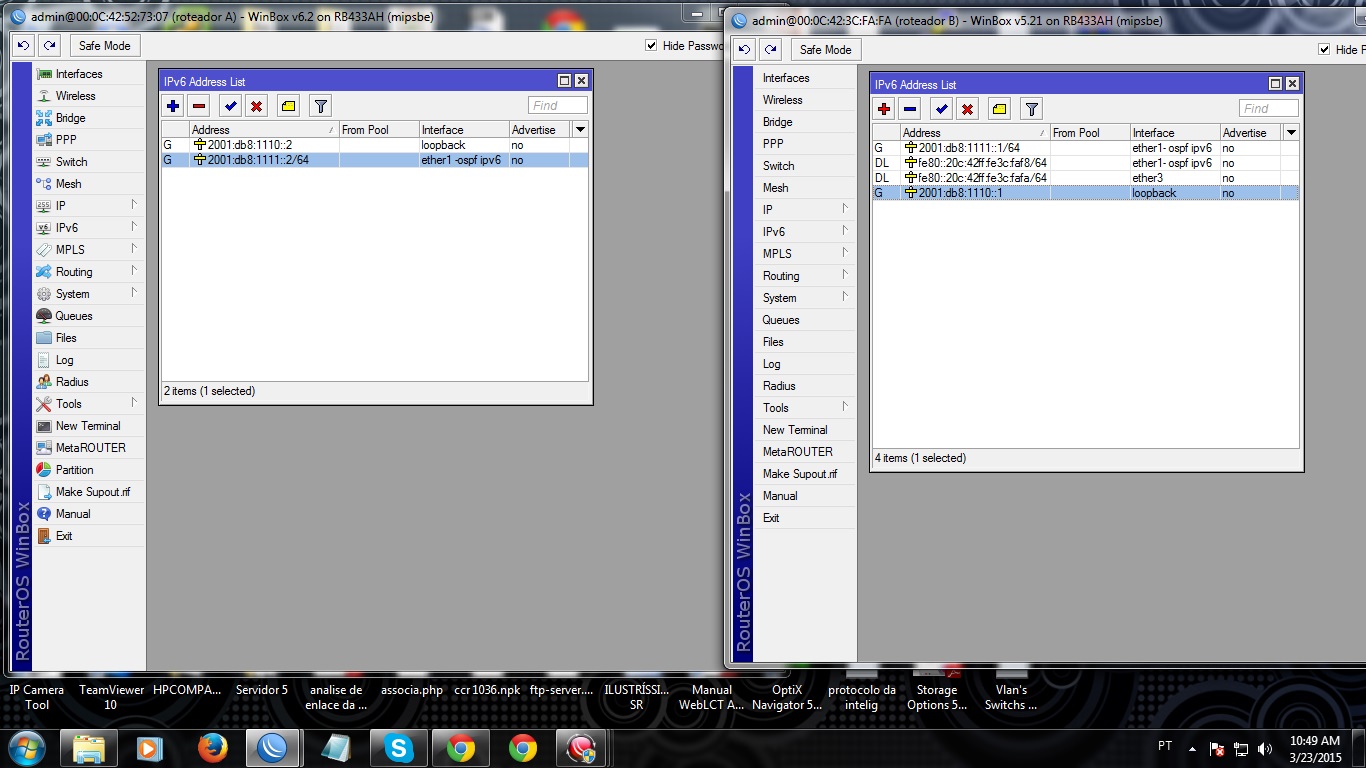Screen dimensions: 1366x768
Task: Click the Redo icon in roteador B window
Action: point(770,50)
